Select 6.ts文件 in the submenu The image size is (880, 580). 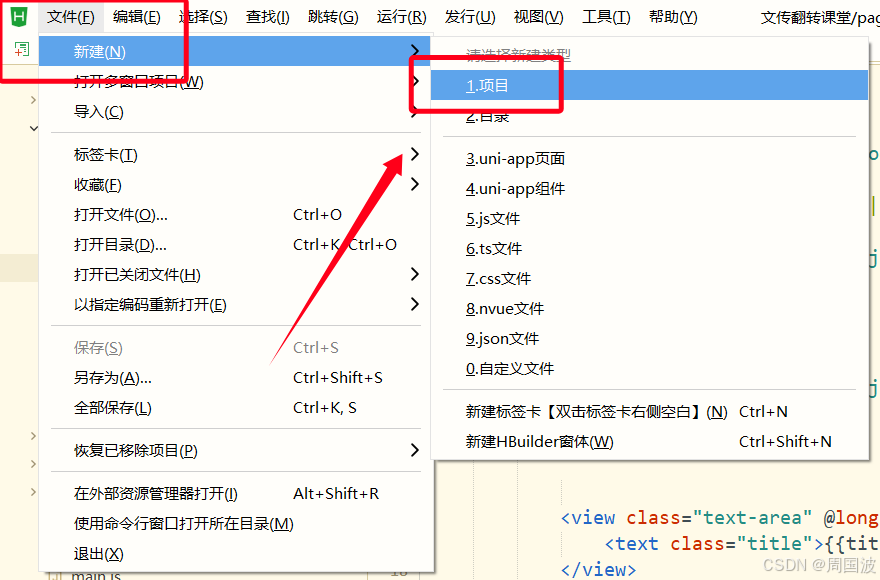(x=649, y=249)
